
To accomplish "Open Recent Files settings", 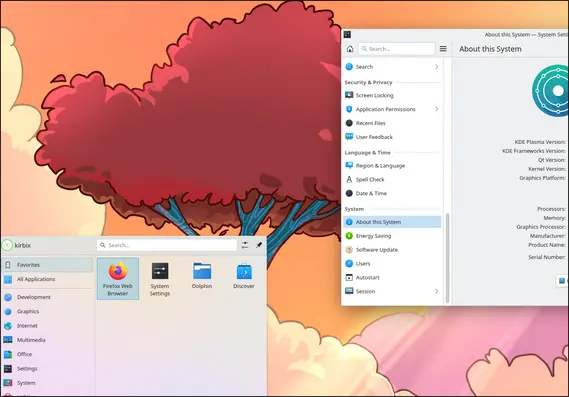I will pos(392,123).
